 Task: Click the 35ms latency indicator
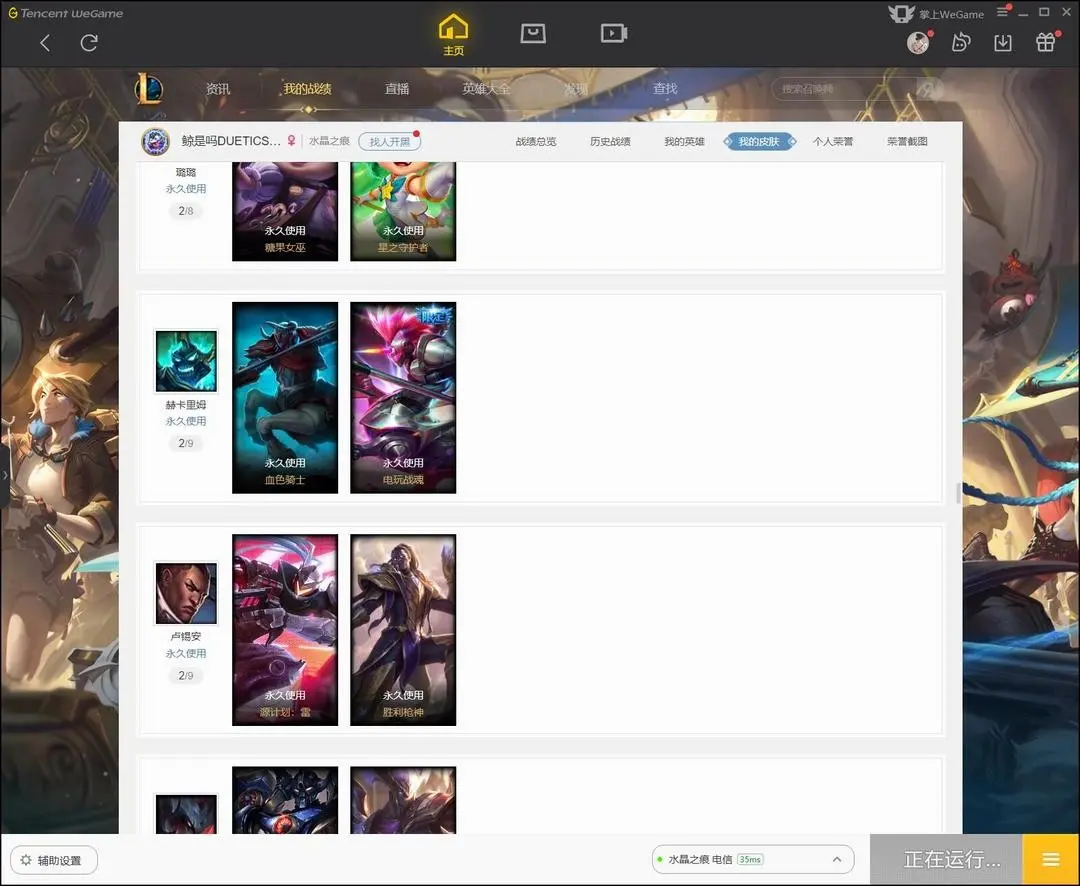pos(750,859)
